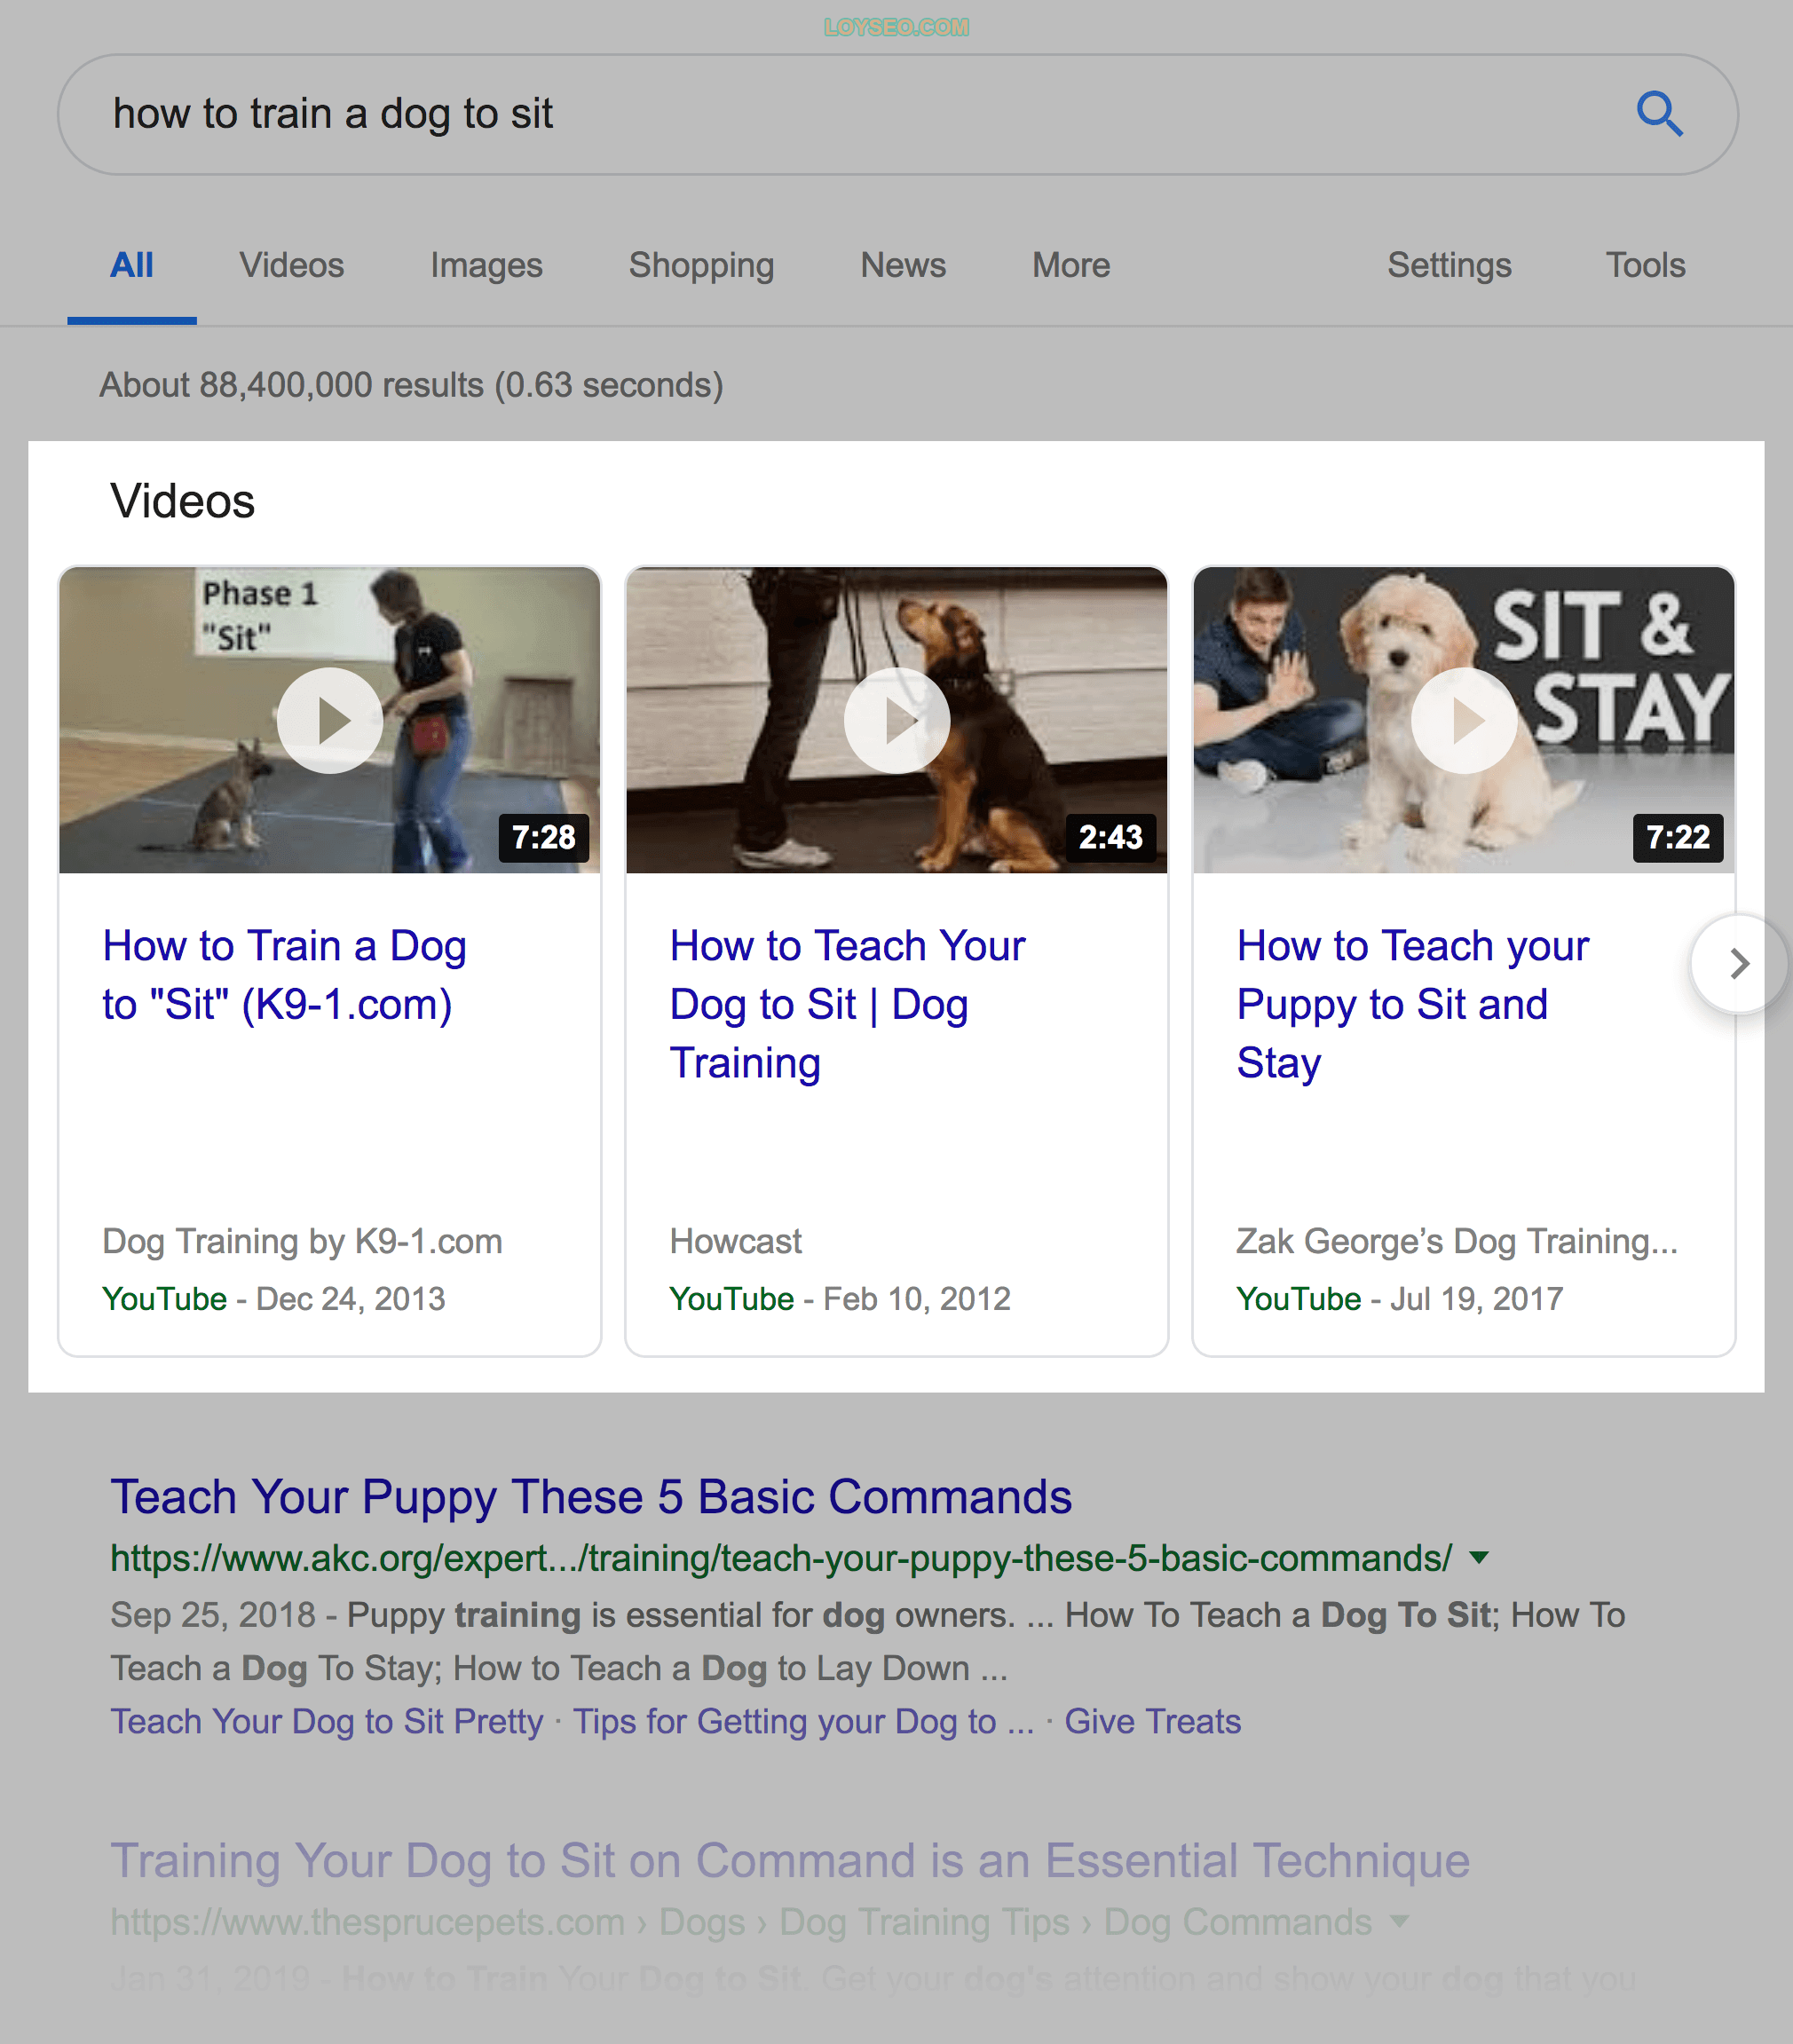Expand the More menu

(x=1071, y=265)
